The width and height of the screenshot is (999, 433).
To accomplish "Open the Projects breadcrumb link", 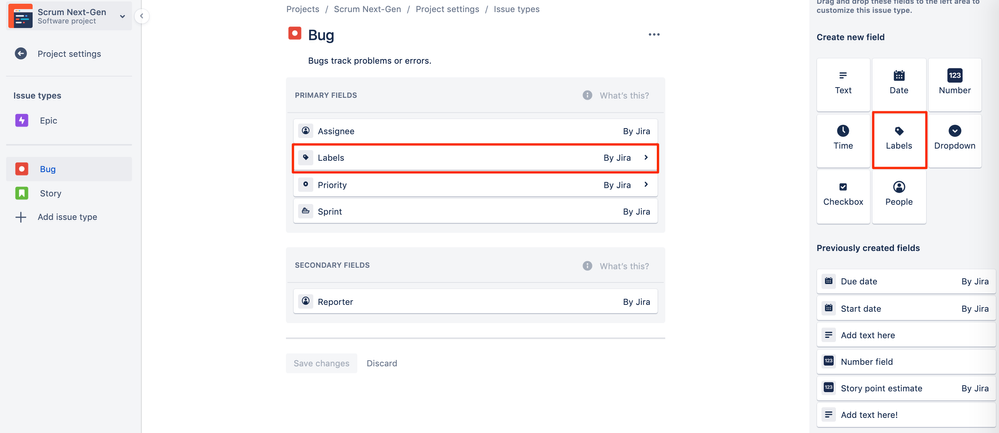I will pyautogui.click(x=303, y=9).
